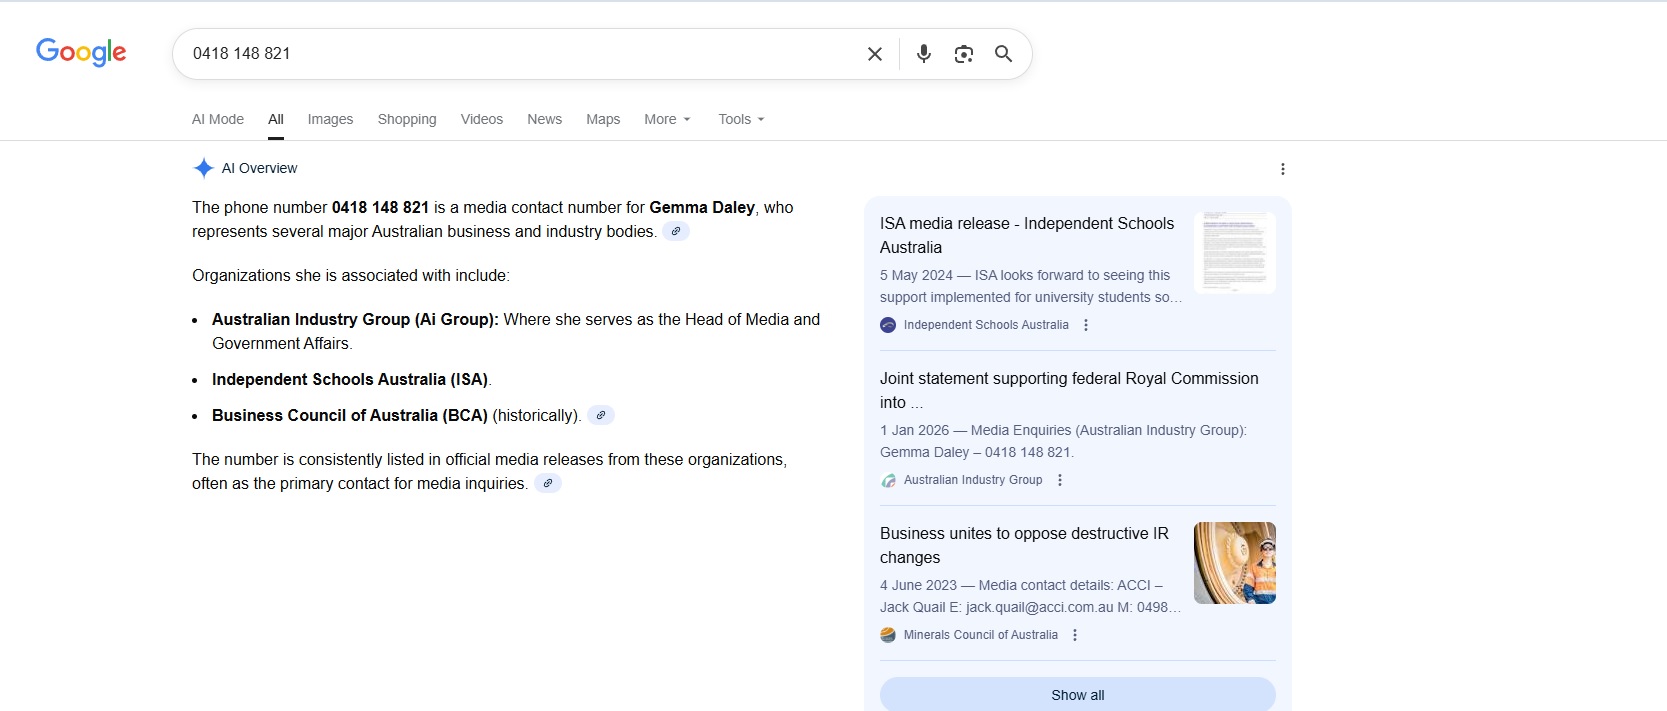Open search by image camera icon
Screen dimensions: 1667x711
(963, 54)
